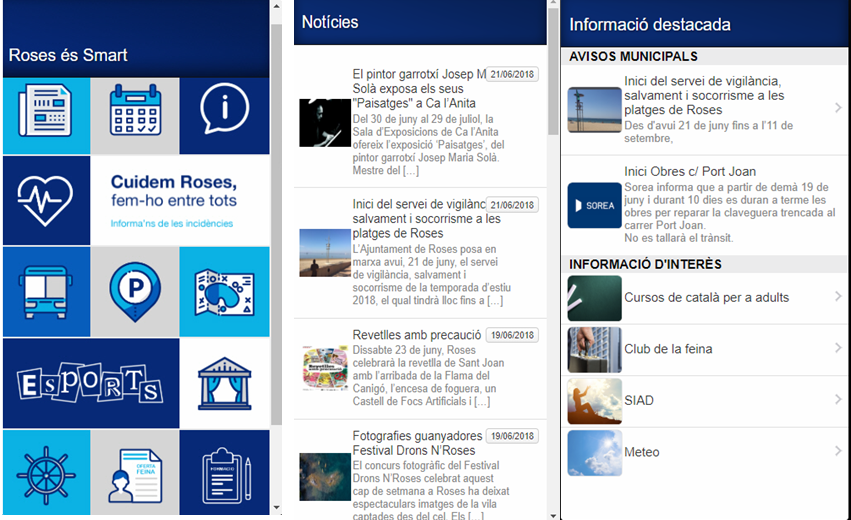Open the calendar agenda icon tile
This screenshot has width=851, height=520.
click(135, 115)
